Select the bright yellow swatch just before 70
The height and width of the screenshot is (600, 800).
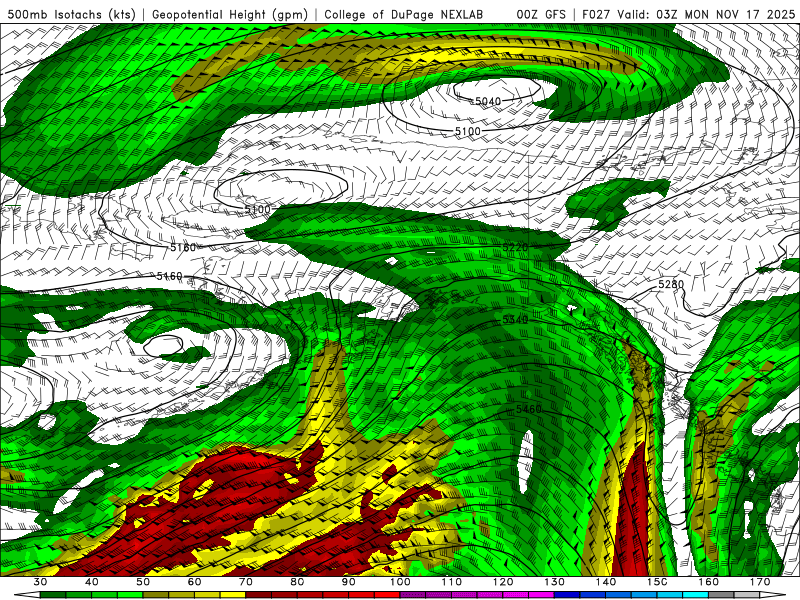click(233, 595)
